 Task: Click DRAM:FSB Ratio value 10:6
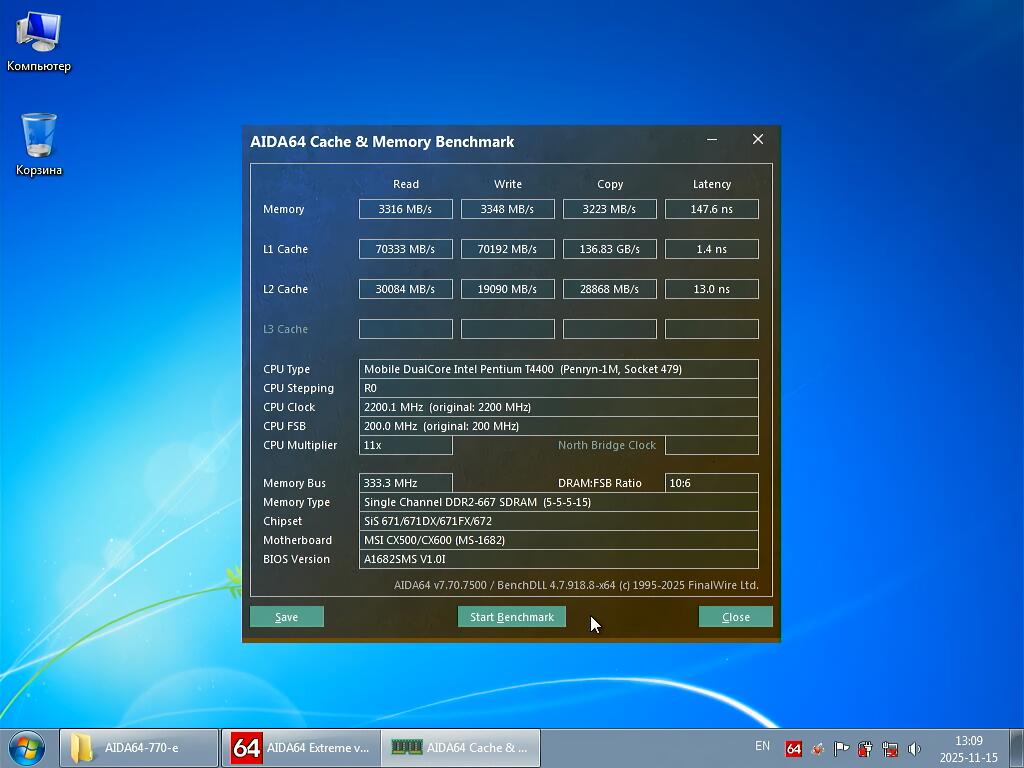coord(712,483)
